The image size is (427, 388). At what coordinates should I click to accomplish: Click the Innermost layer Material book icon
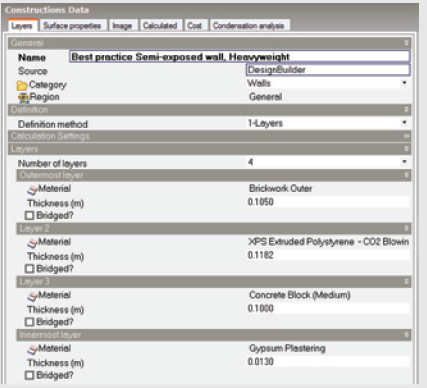[x=32, y=349]
